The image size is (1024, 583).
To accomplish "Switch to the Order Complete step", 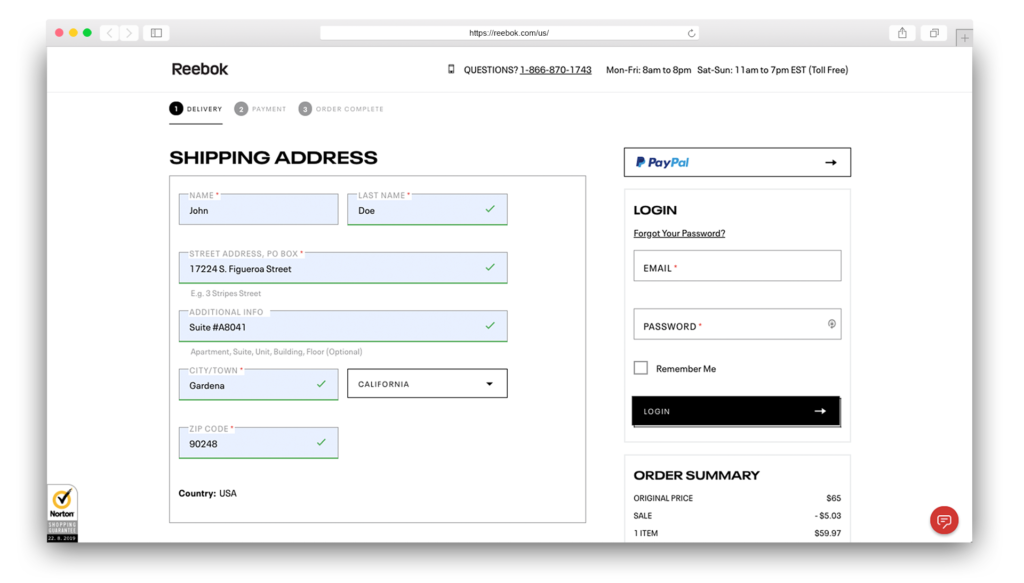I will point(341,109).
